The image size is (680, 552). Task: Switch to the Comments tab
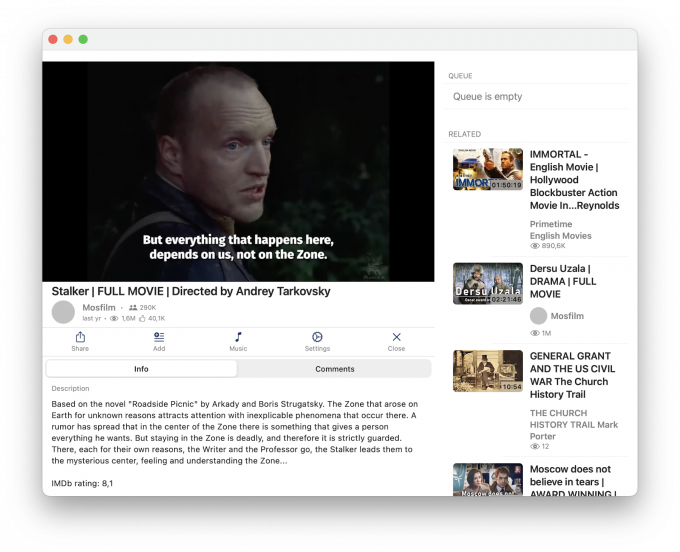point(334,369)
